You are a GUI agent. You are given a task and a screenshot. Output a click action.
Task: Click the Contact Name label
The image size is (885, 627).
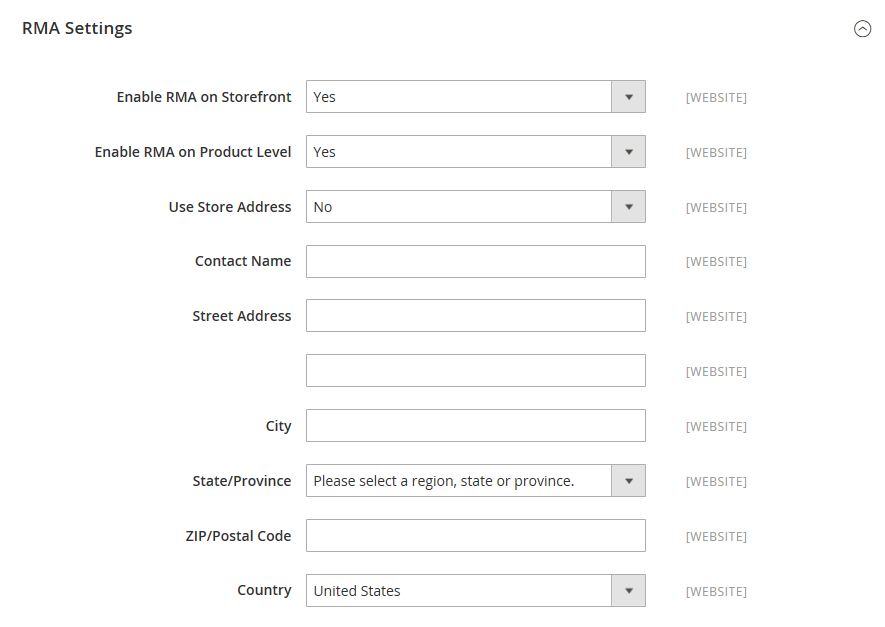(x=243, y=261)
